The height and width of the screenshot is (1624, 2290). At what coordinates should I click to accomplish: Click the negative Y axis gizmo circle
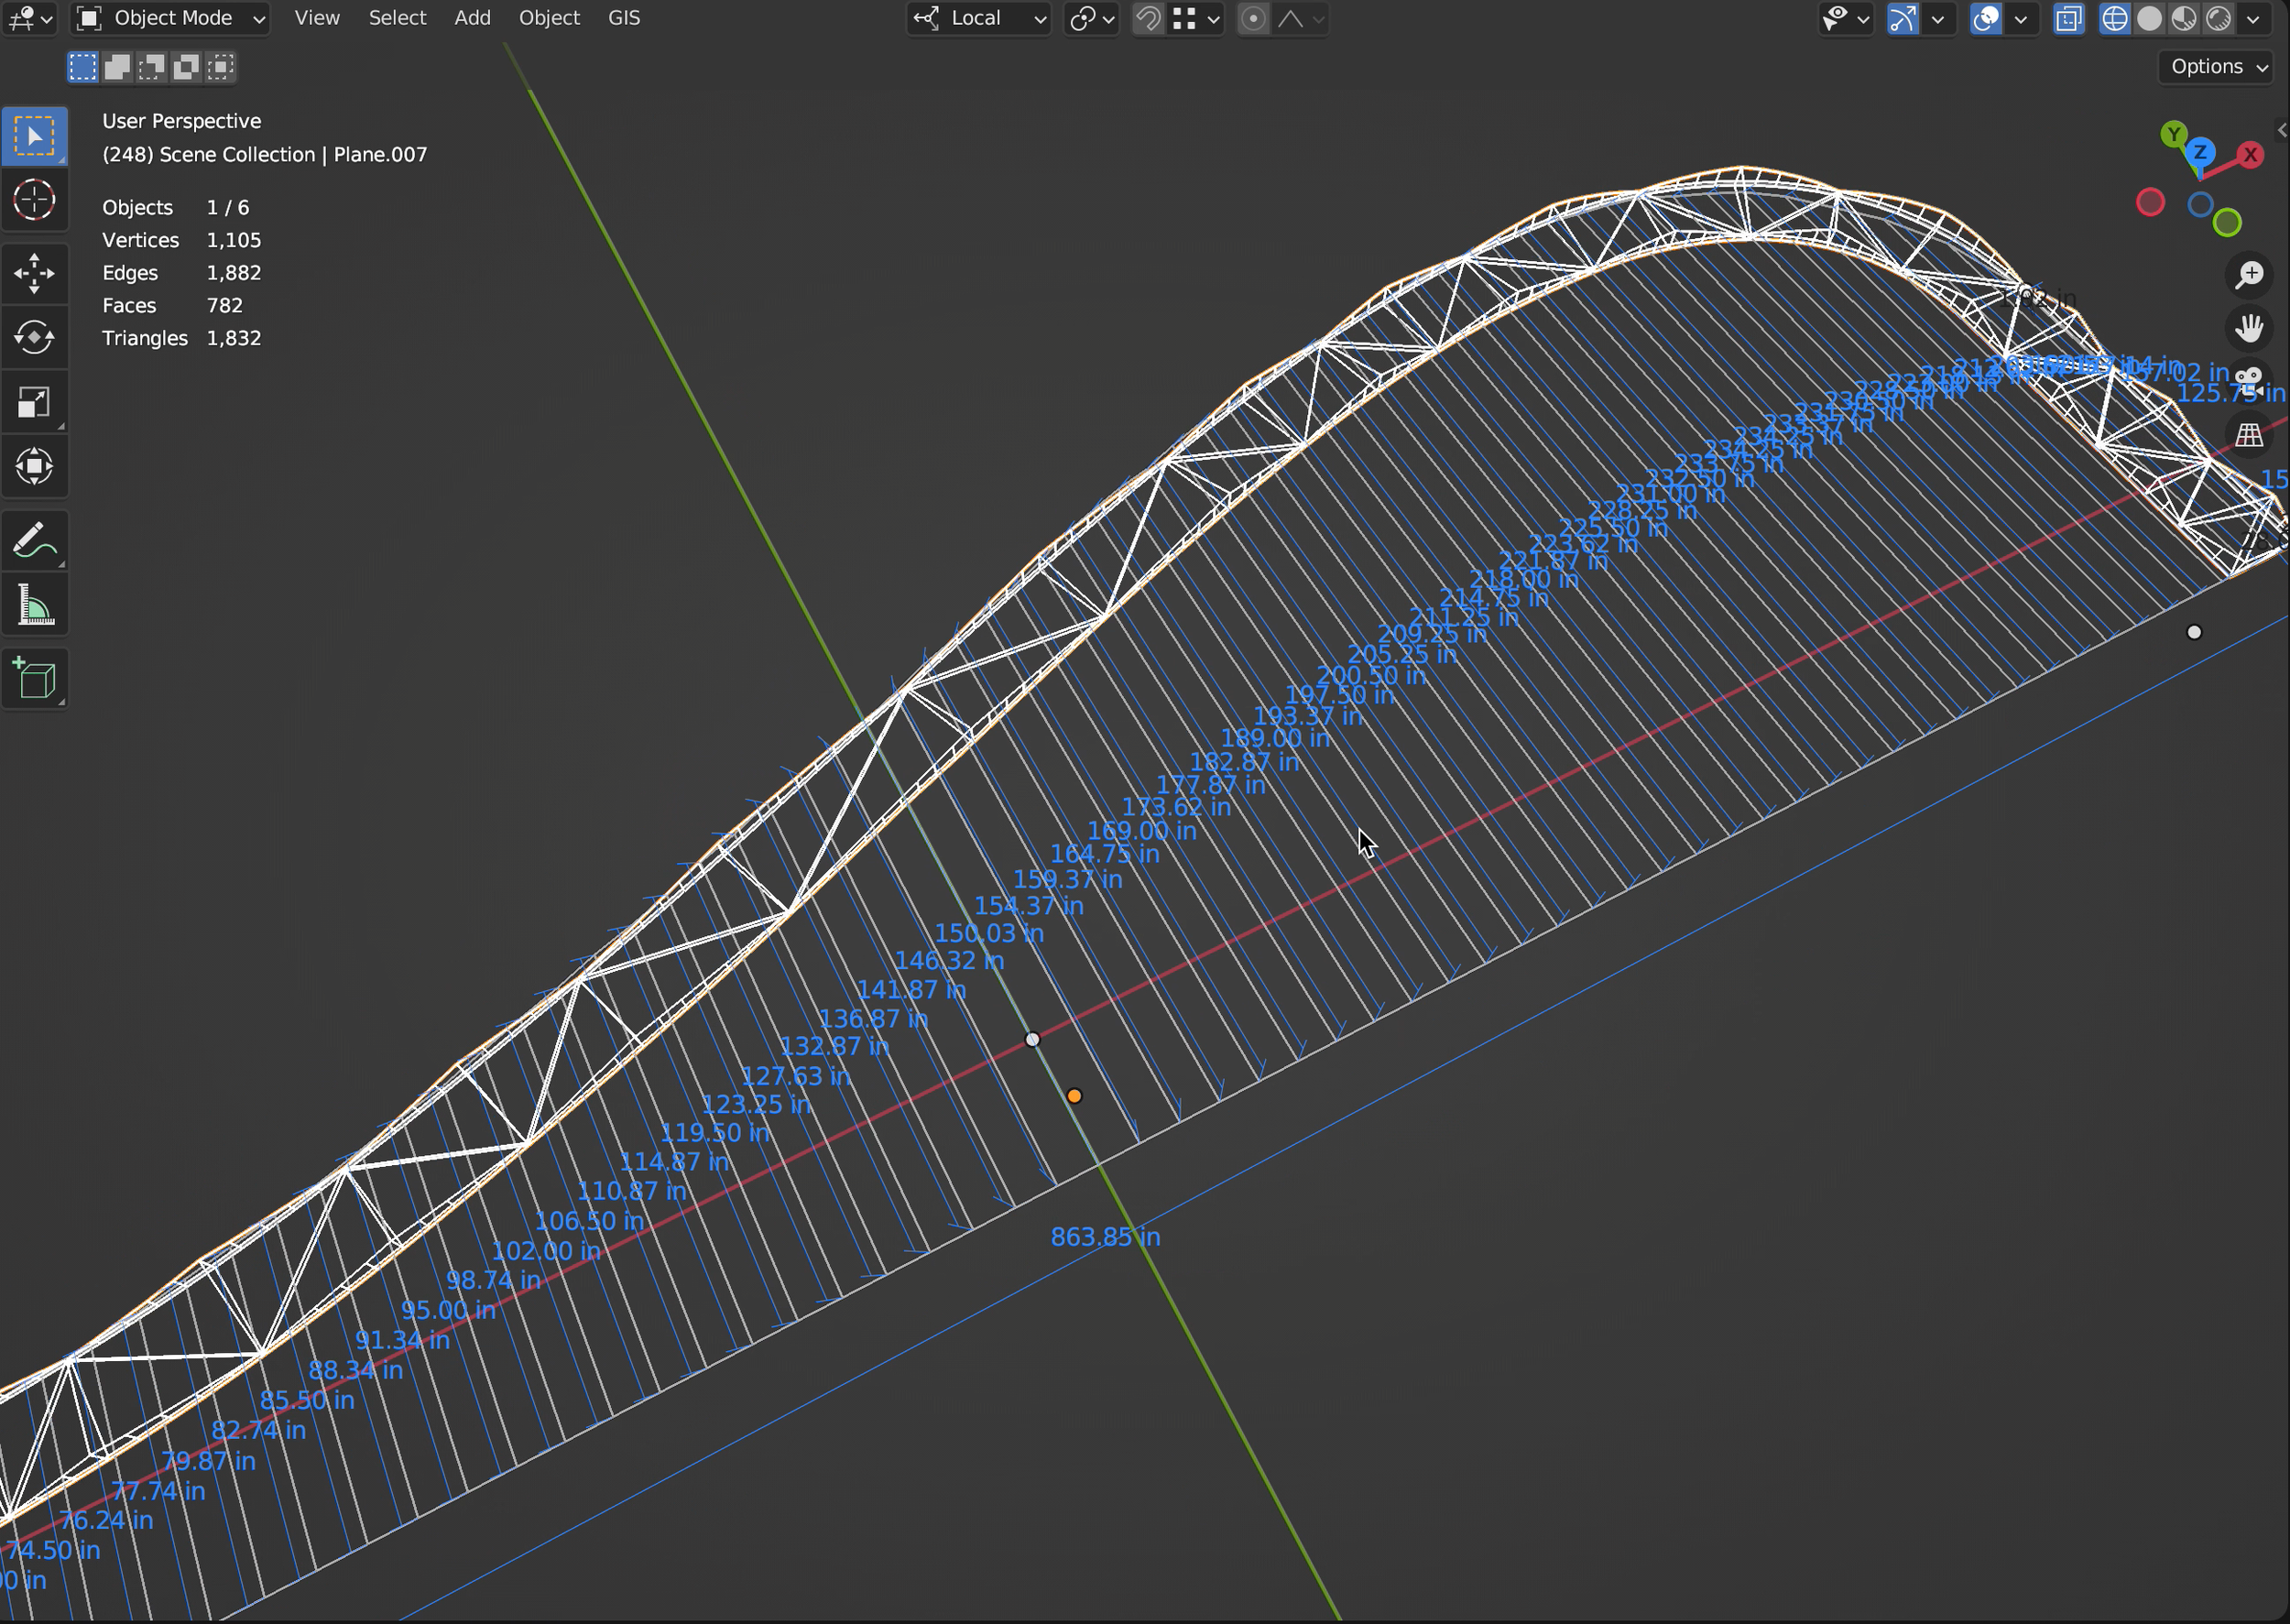pyautogui.click(x=2226, y=222)
